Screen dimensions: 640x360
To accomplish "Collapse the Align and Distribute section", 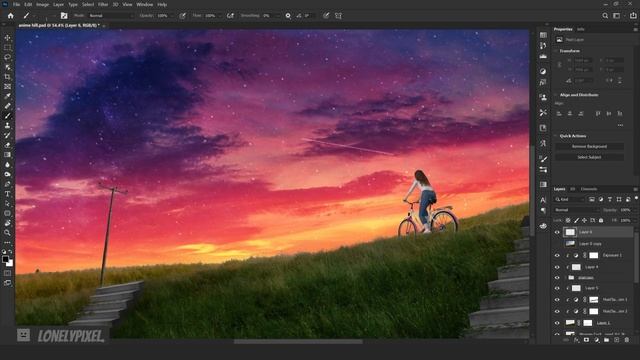I will [x=556, y=95].
